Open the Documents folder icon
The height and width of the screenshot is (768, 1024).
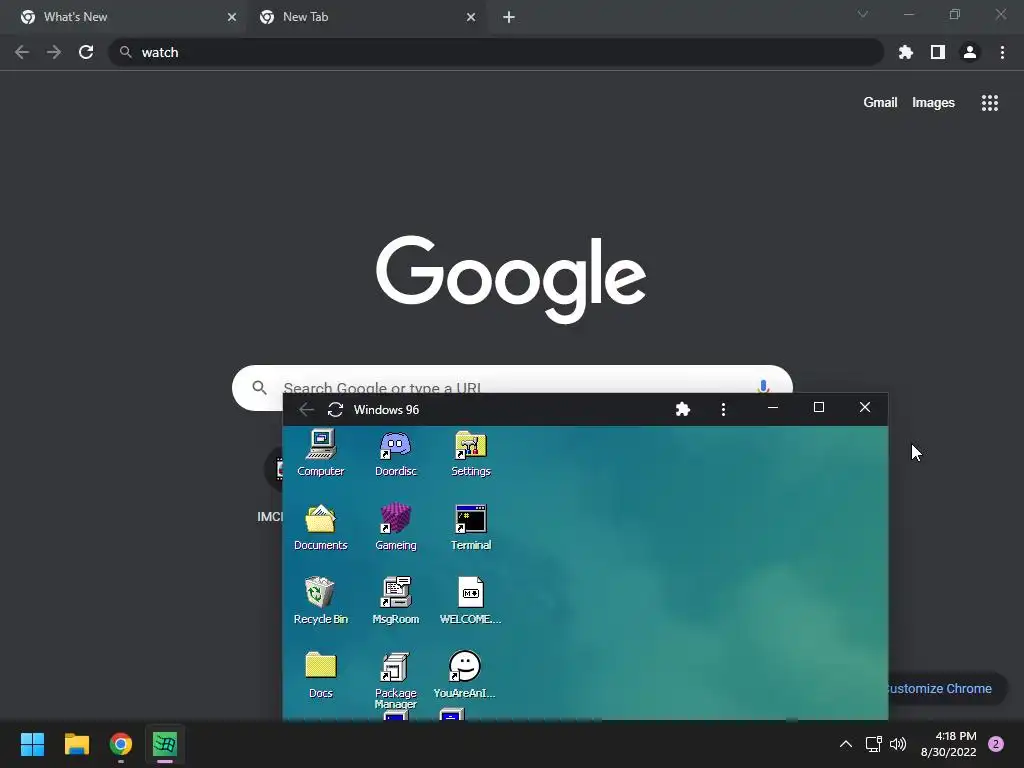point(321,527)
